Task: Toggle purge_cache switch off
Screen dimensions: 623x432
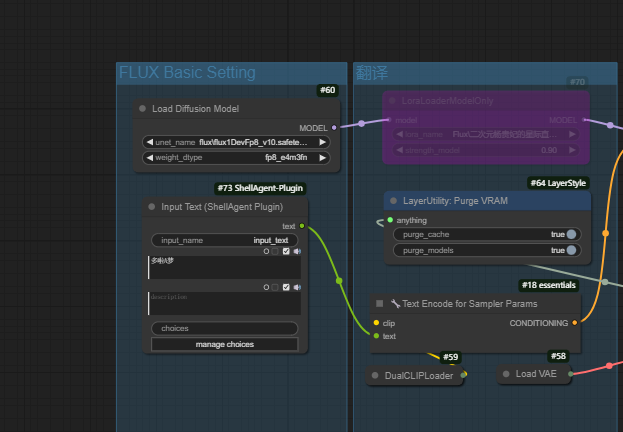Action: [571, 234]
